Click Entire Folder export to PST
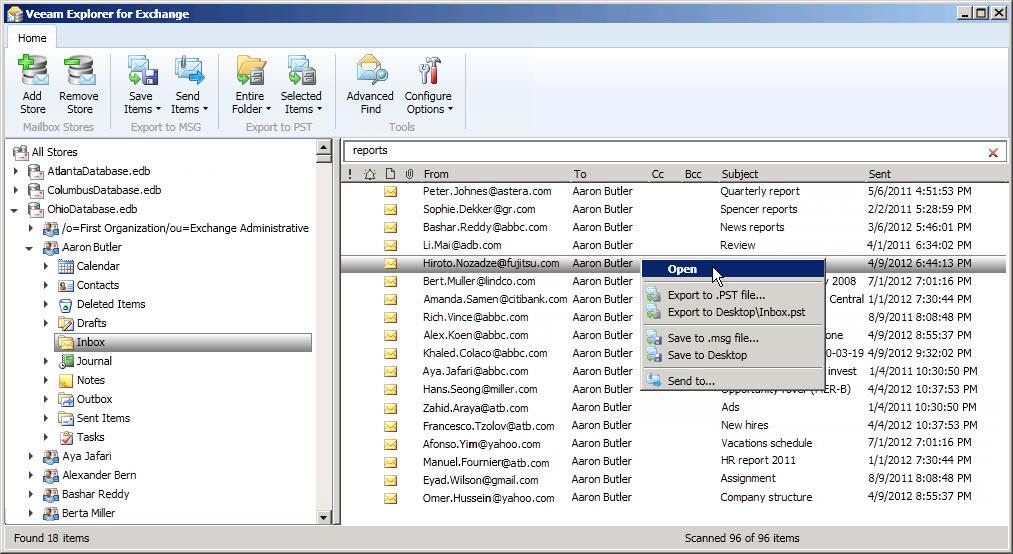1013x554 pixels. point(251,85)
